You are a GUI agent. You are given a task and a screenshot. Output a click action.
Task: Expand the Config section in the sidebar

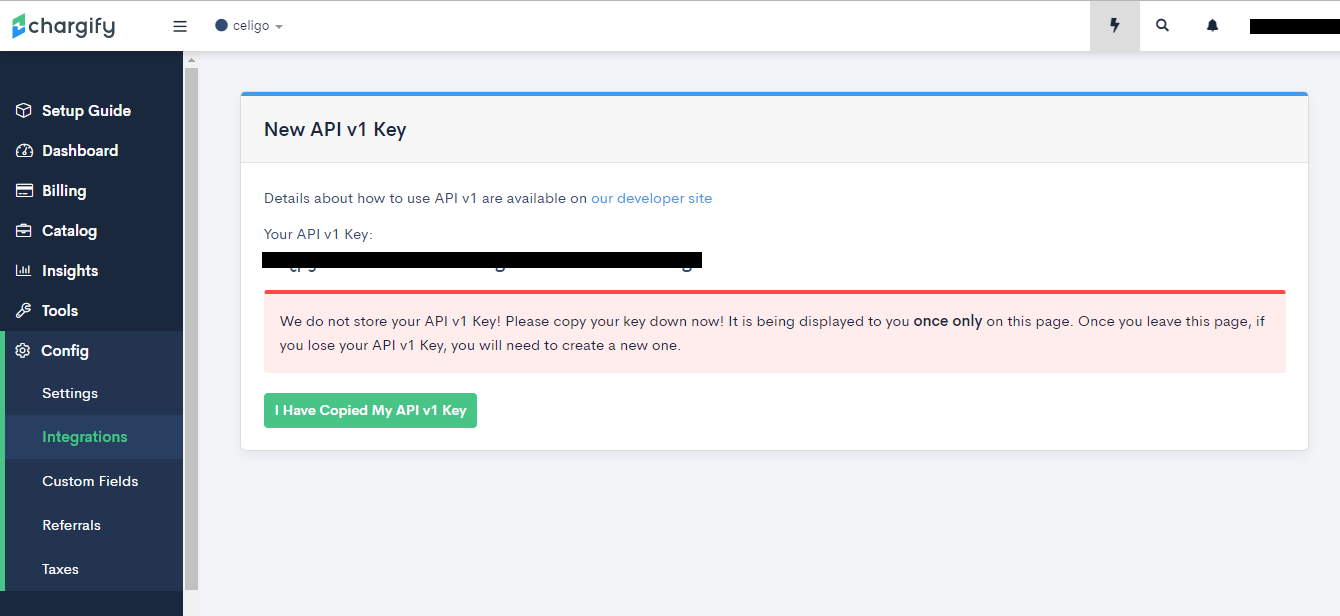[66, 350]
